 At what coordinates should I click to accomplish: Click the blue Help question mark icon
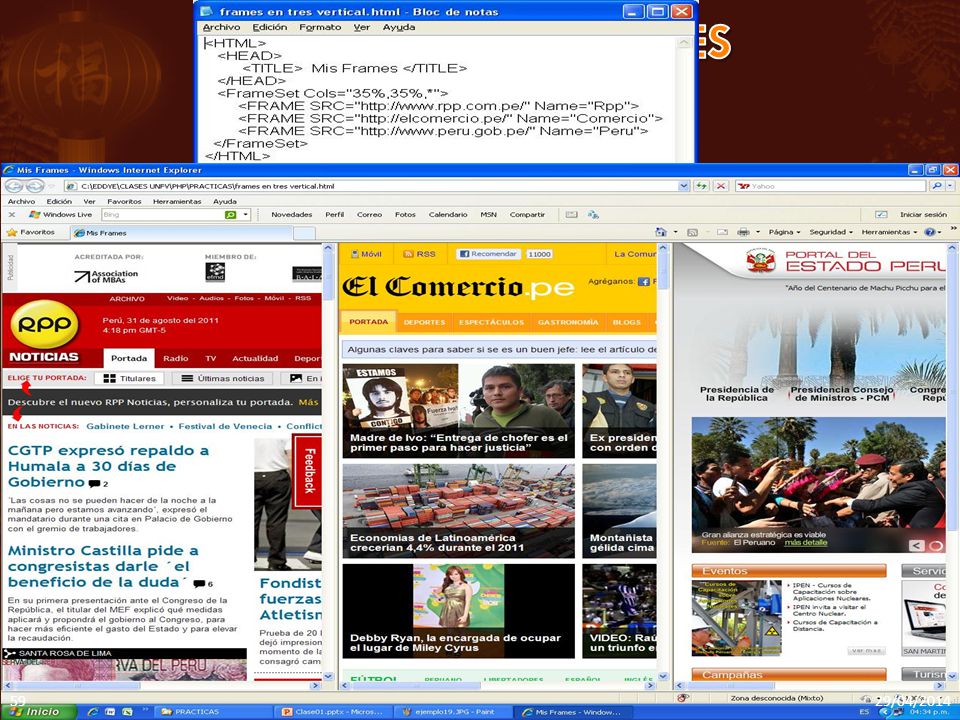click(930, 232)
